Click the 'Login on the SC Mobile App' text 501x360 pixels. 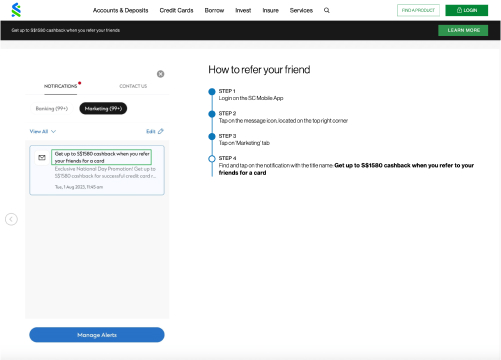(x=251, y=98)
